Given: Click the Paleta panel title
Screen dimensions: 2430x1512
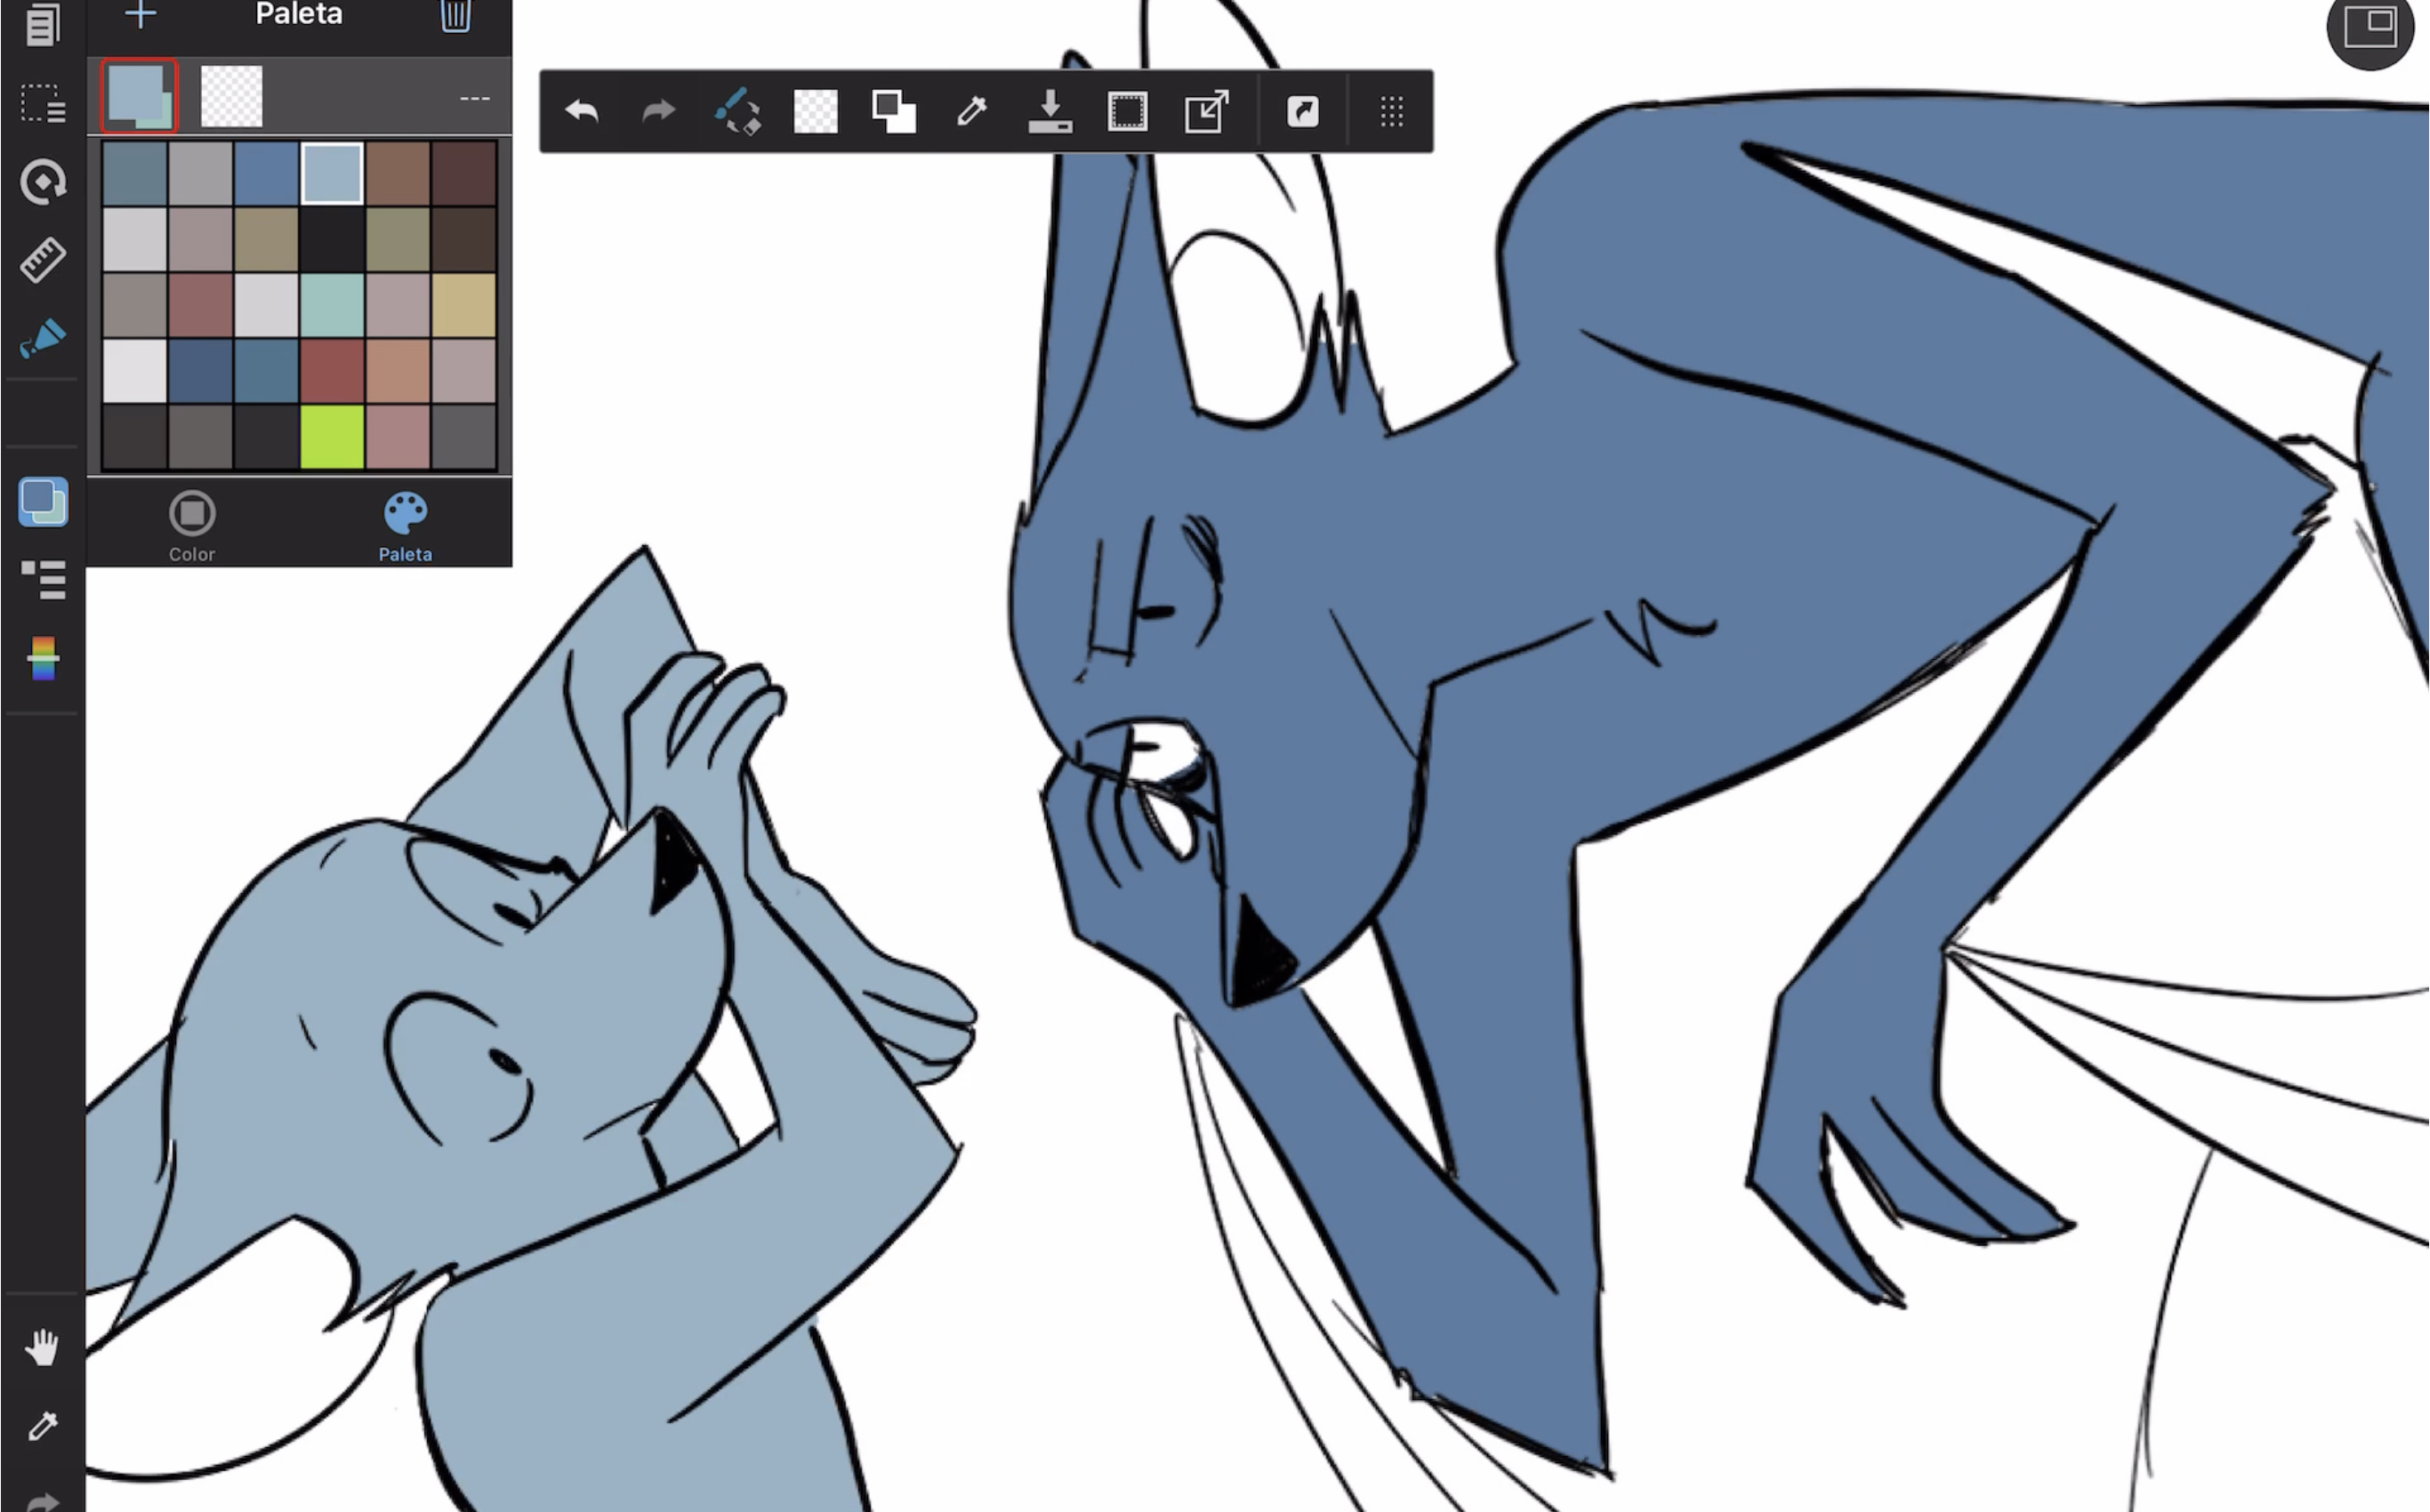Looking at the screenshot, I should [x=299, y=14].
